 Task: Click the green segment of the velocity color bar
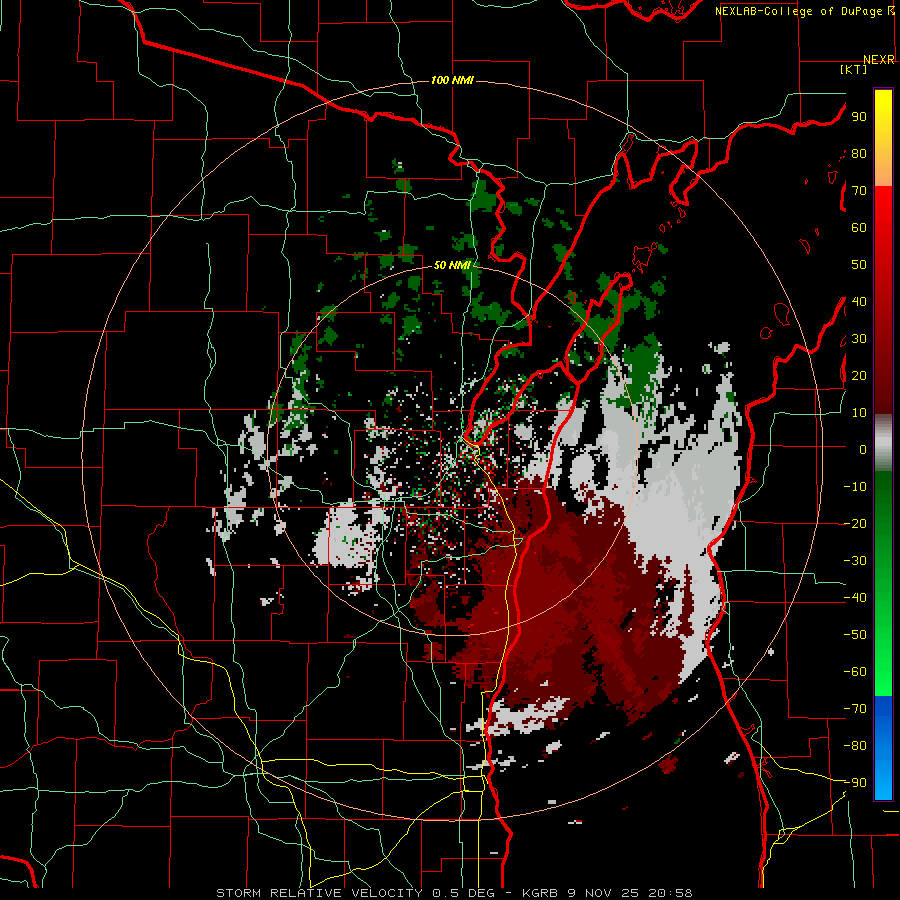(x=883, y=583)
